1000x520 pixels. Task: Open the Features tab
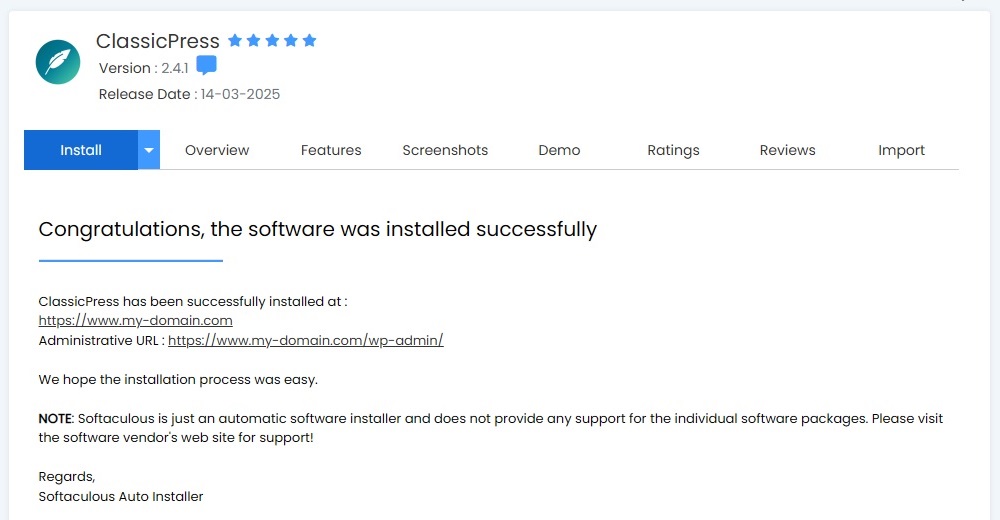pos(331,150)
